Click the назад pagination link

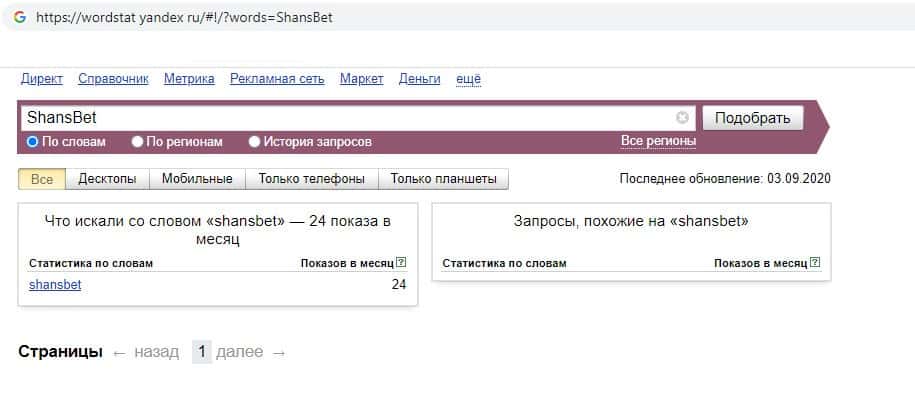pyautogui.click(x=156, y=352)
